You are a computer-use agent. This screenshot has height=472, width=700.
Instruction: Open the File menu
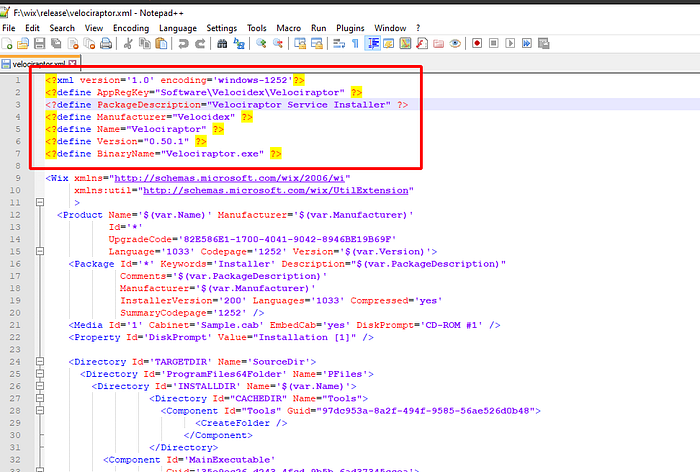pyautogui.click(x=8, y=28)
